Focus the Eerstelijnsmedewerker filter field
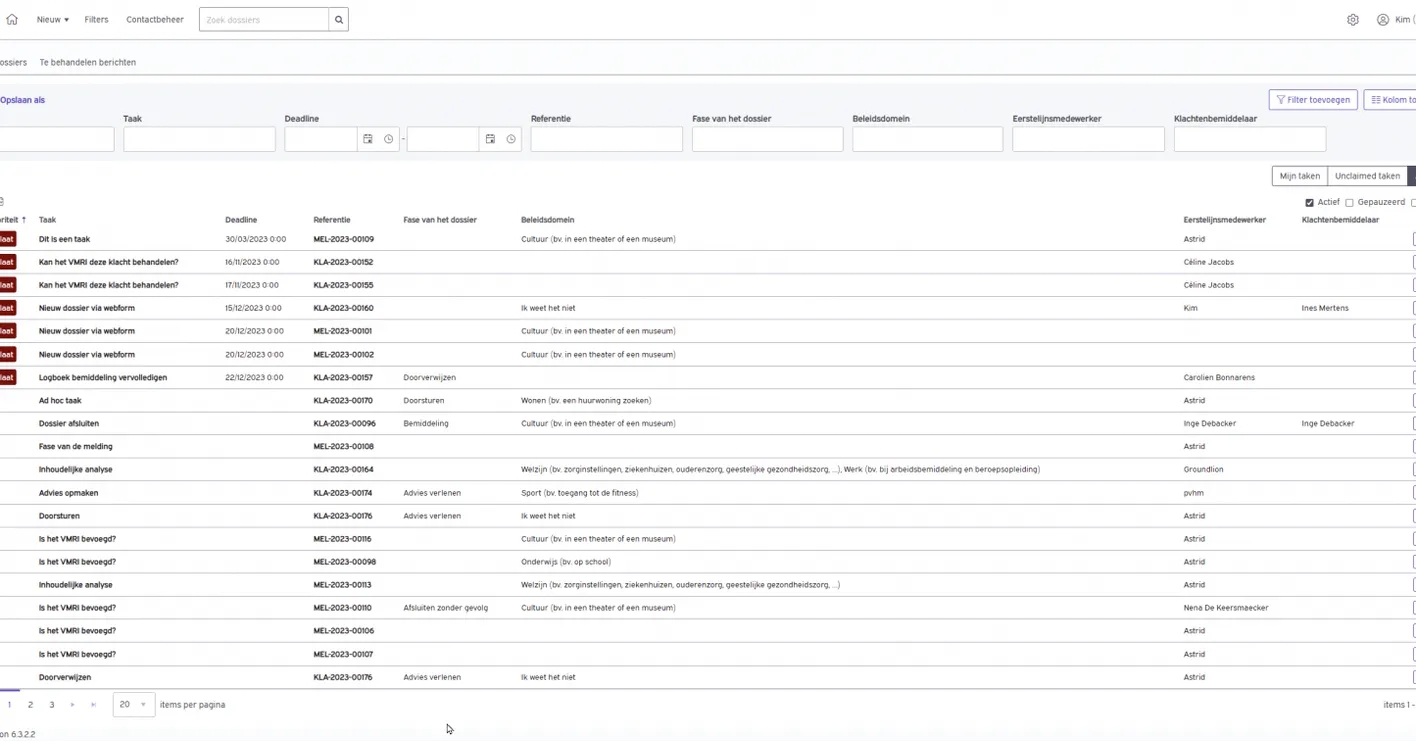The image size is (1416, 741). (1088, 139)
